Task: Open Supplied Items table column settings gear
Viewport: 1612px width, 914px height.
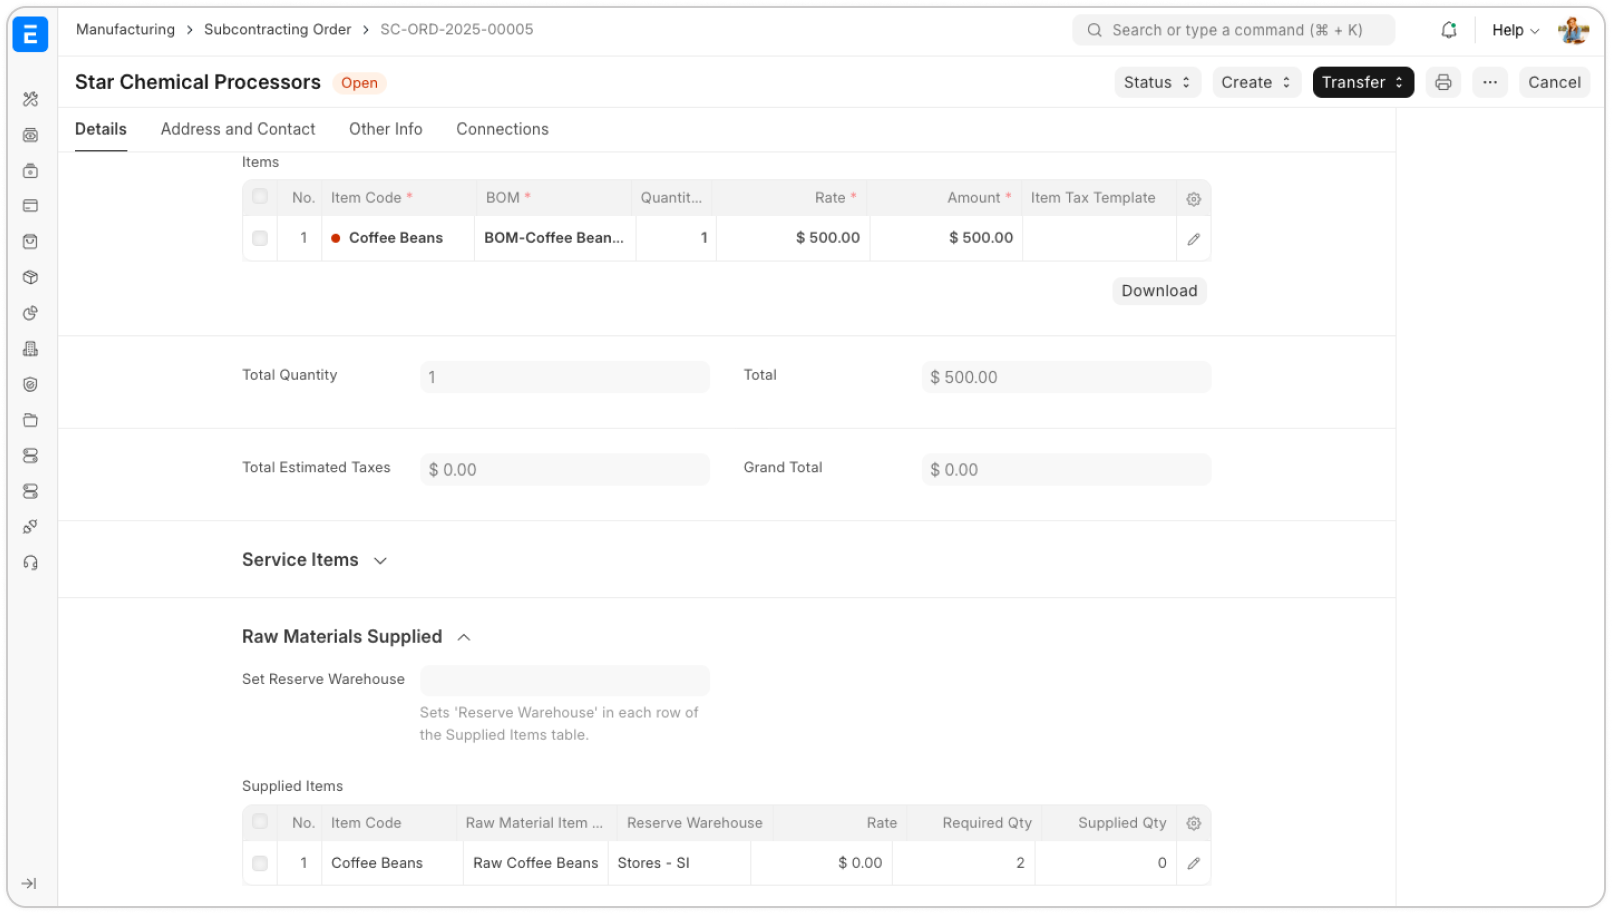Action: [1194, 824]
